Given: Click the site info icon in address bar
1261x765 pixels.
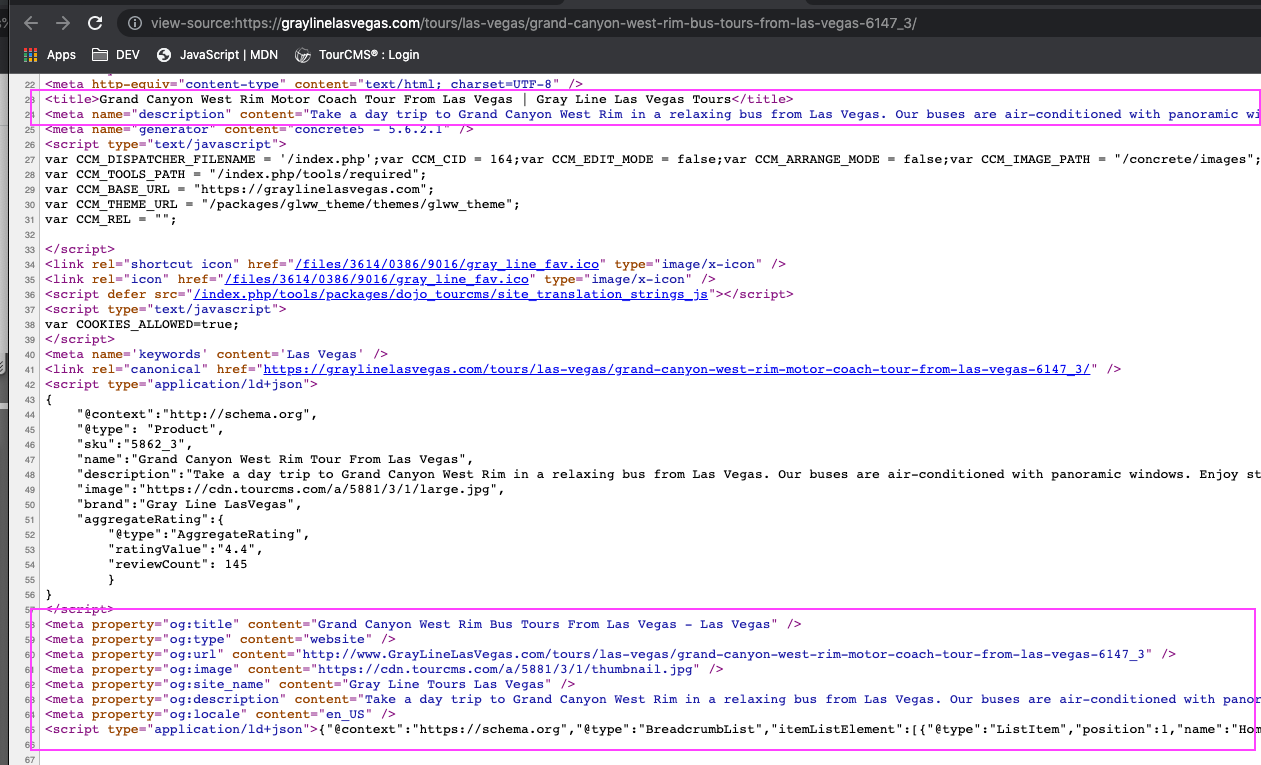Looking at the screenshot, I should [x=134, y=23].
